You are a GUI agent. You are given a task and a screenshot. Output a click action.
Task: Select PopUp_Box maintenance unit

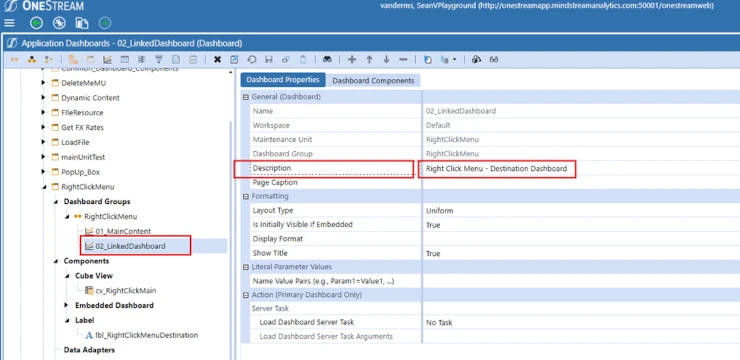(x=80, y=172)
